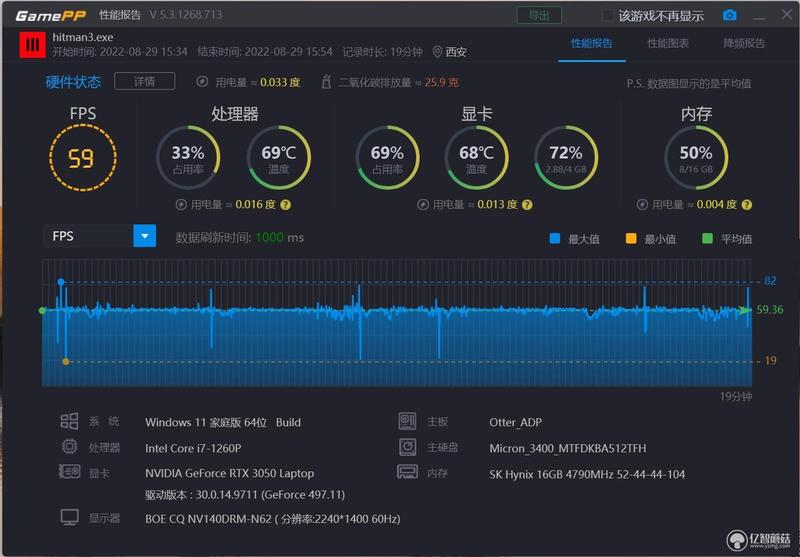Click the motherboard icon beside 主板
This screenshot has height=557, width=800.
click(407, 421)
